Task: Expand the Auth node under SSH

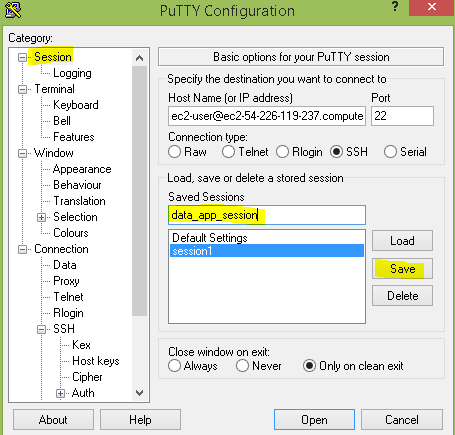Action: click(x=60, y=394)
